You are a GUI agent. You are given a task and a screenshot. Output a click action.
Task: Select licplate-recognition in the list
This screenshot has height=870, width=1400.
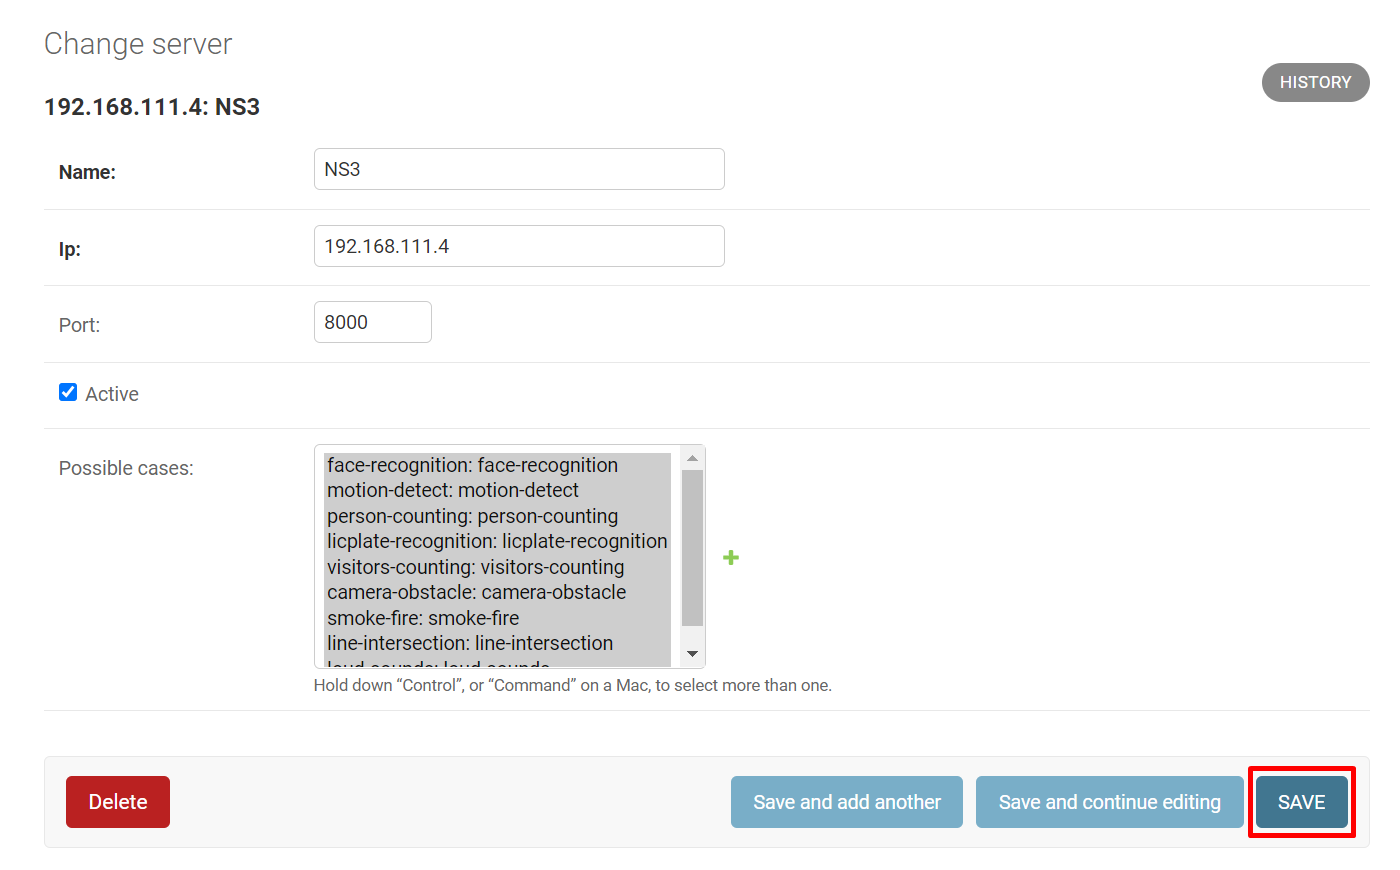[496, 541]
